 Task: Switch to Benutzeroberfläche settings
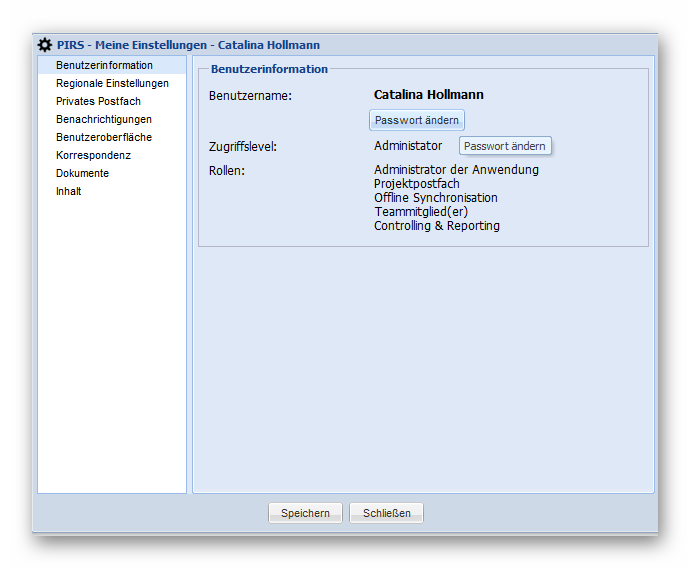click(x=104, y=137)
